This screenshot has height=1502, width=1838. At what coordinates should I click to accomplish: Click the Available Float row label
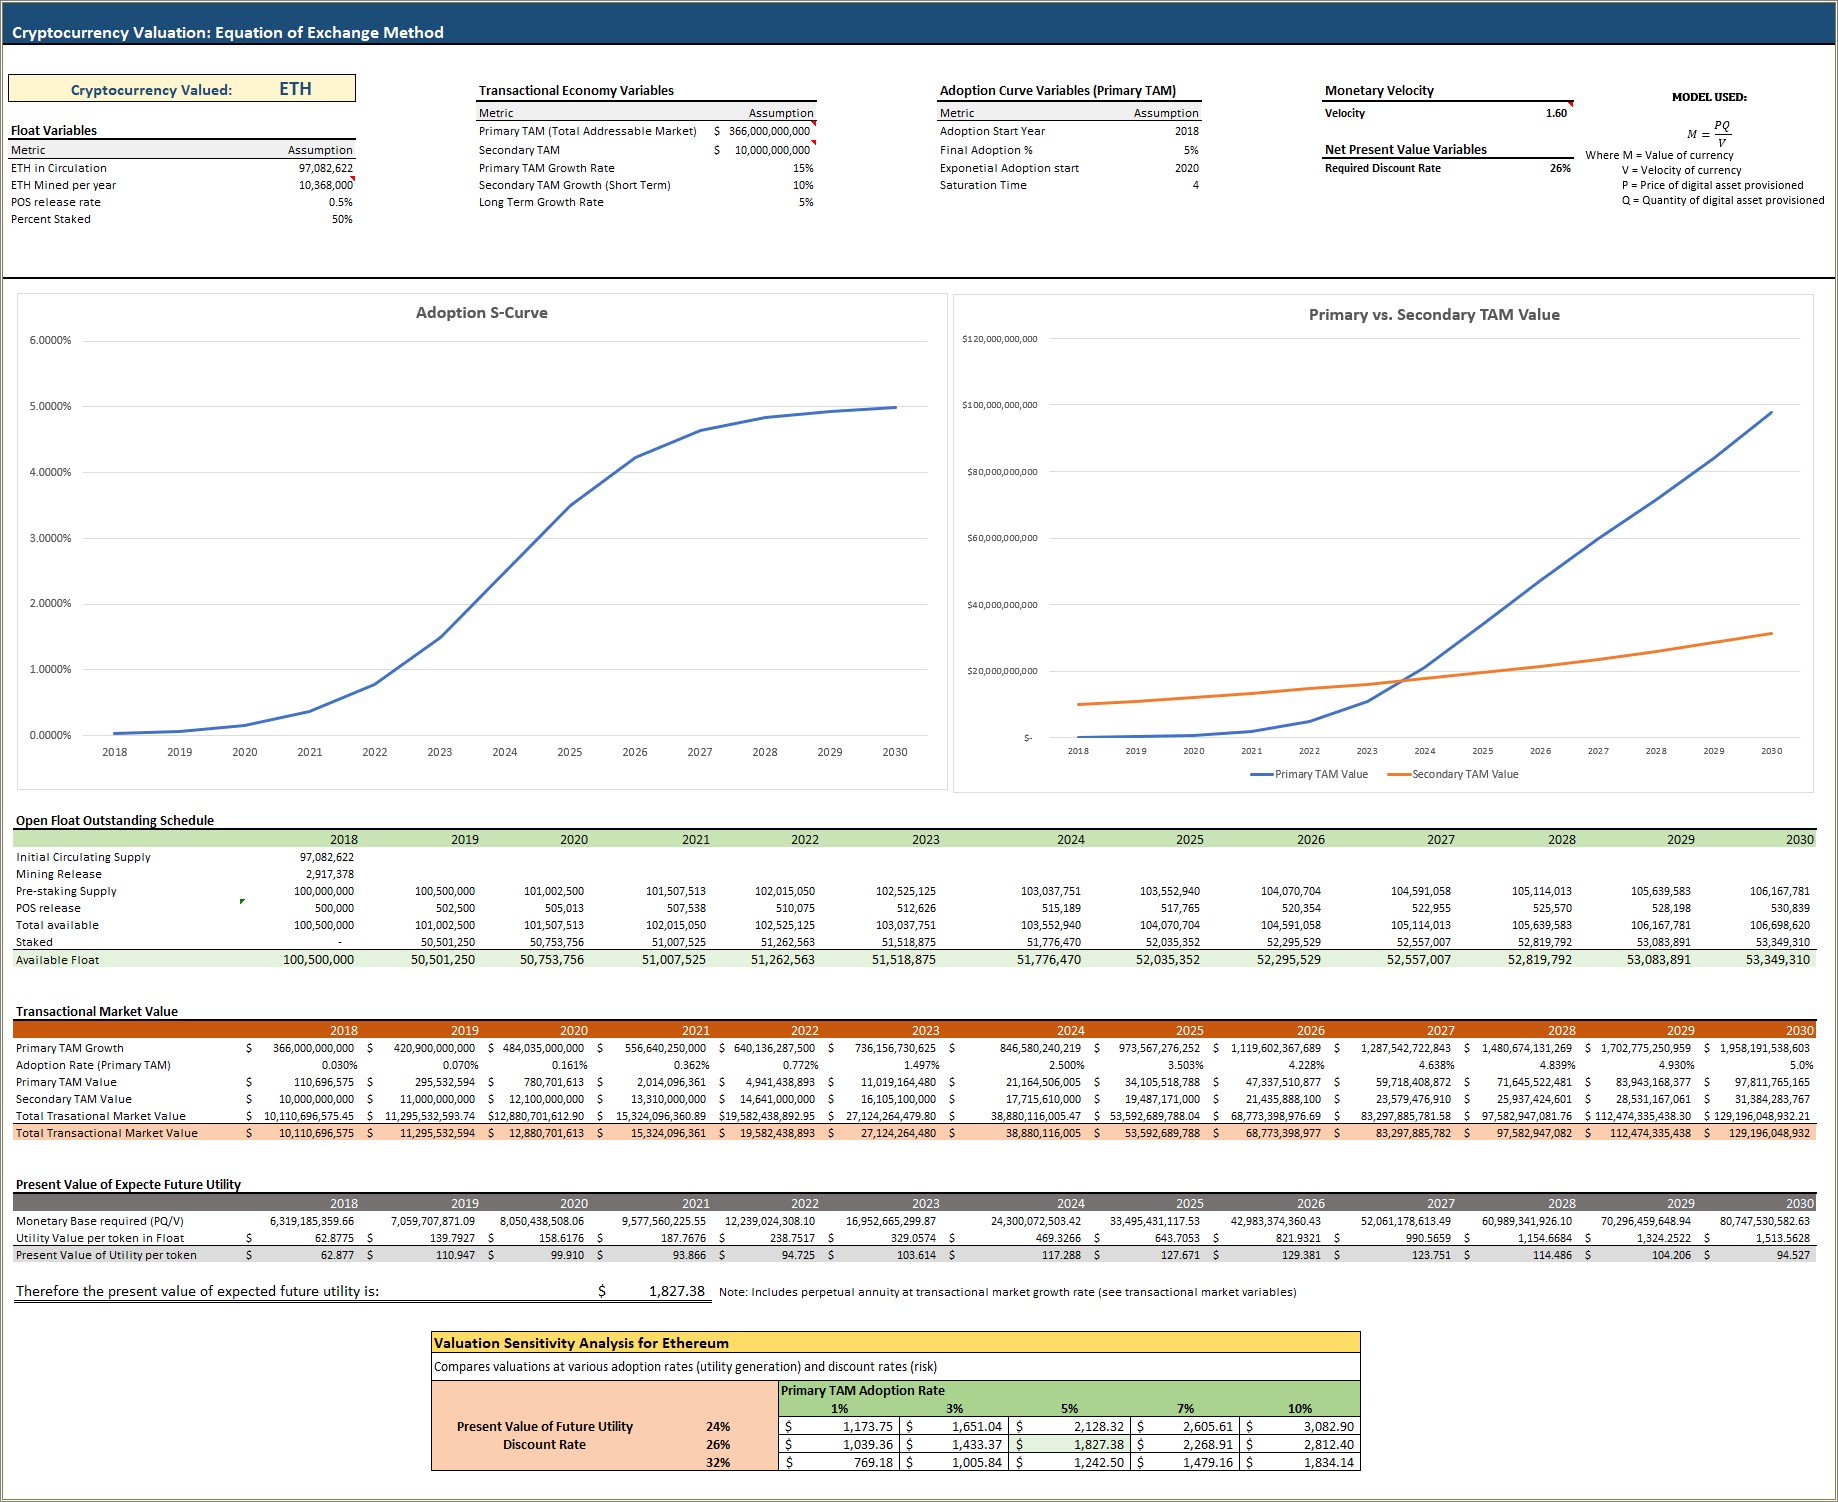pos(58,960)
